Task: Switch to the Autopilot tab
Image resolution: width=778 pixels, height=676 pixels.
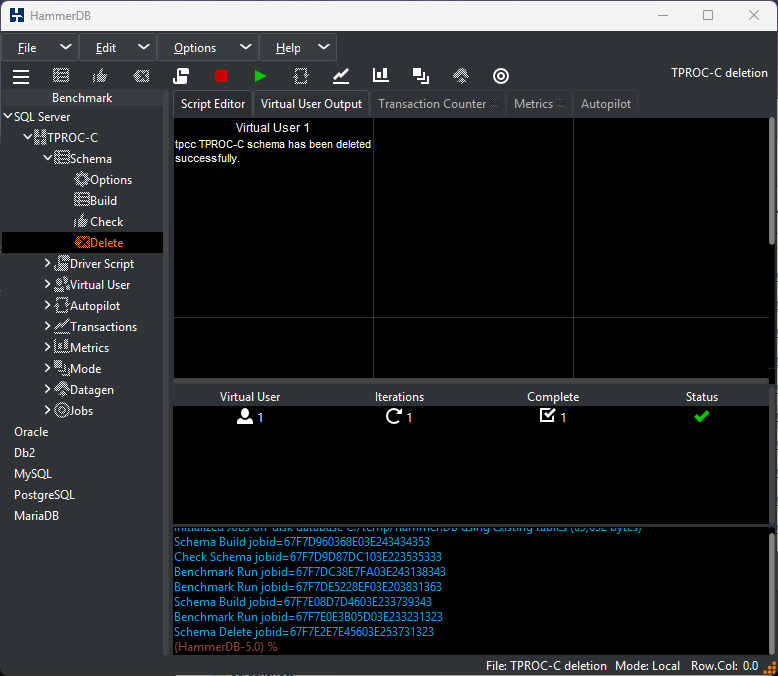Action: [606, 104]
